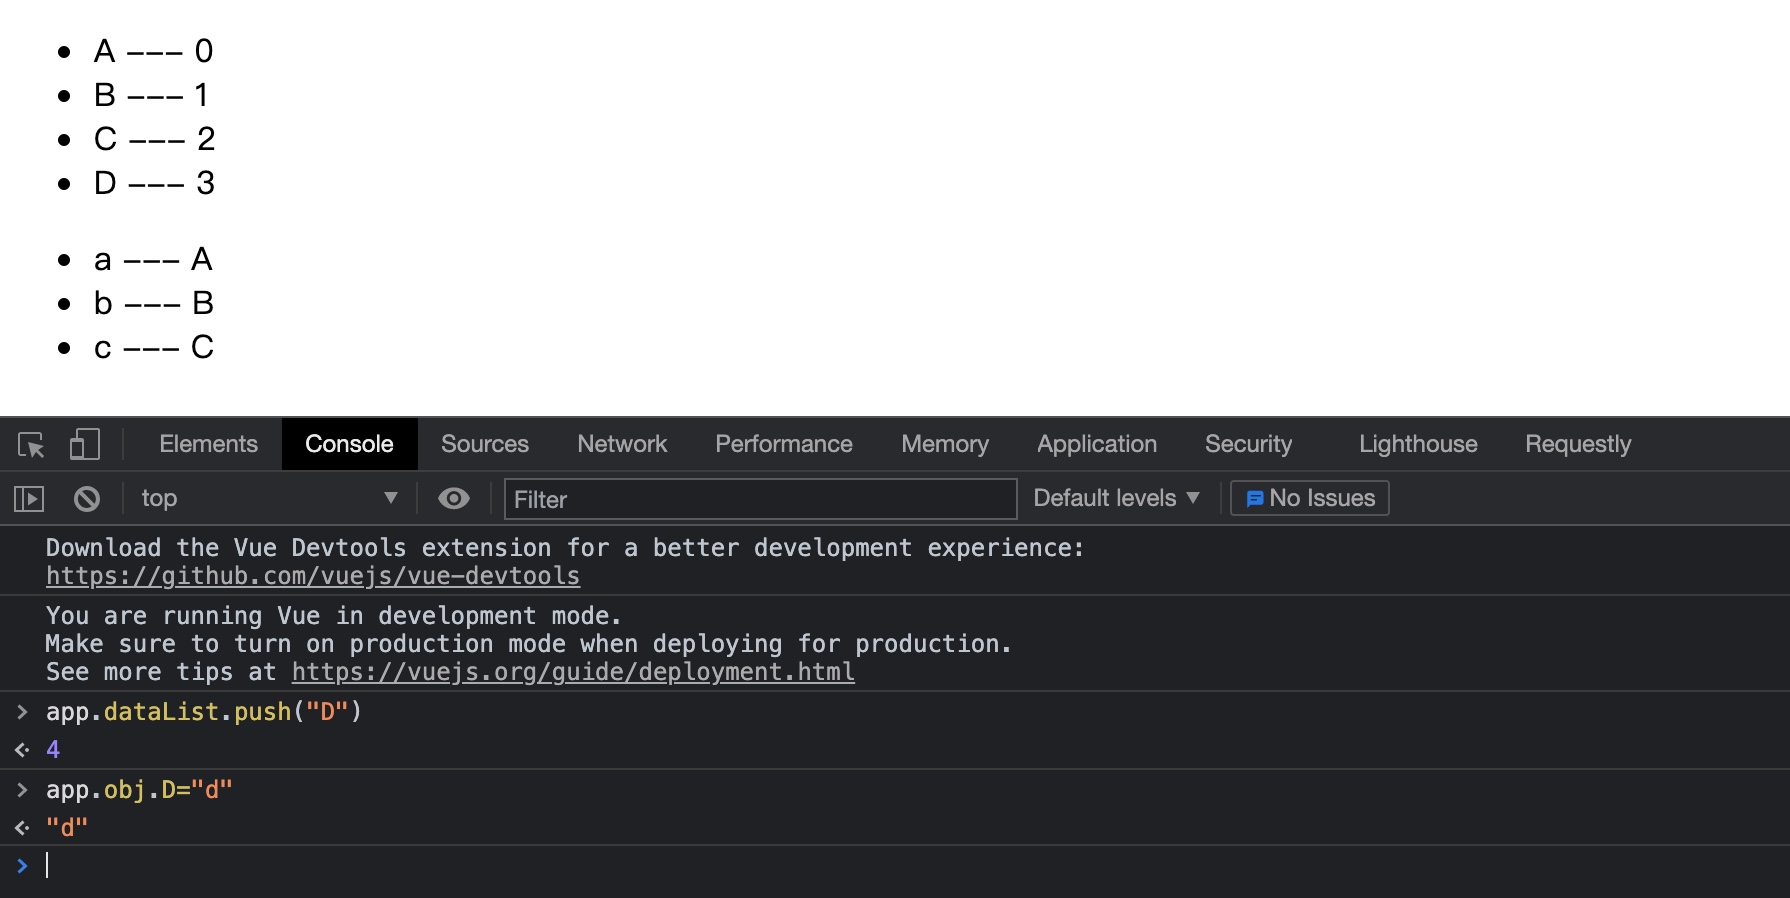1790x898 pixels.
Task: Open the Vue deployment guide link
Action: [x=573, y=673]
